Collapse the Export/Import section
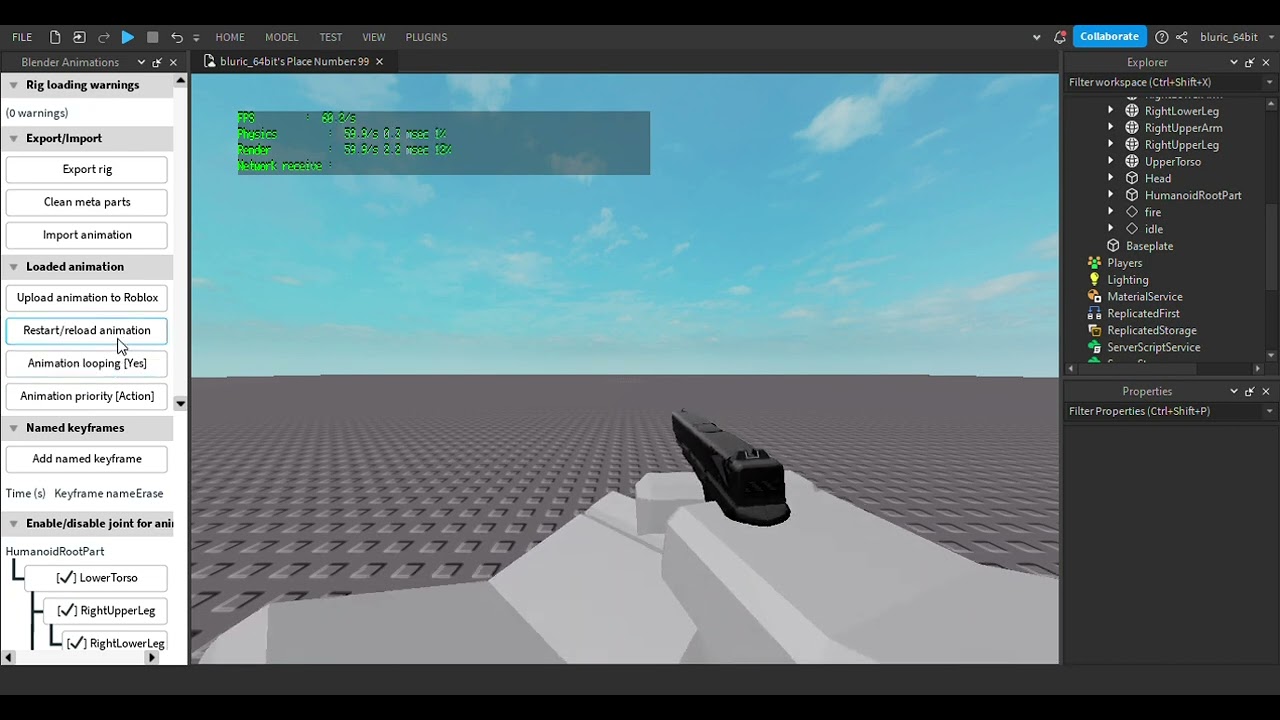 (14, 138)
